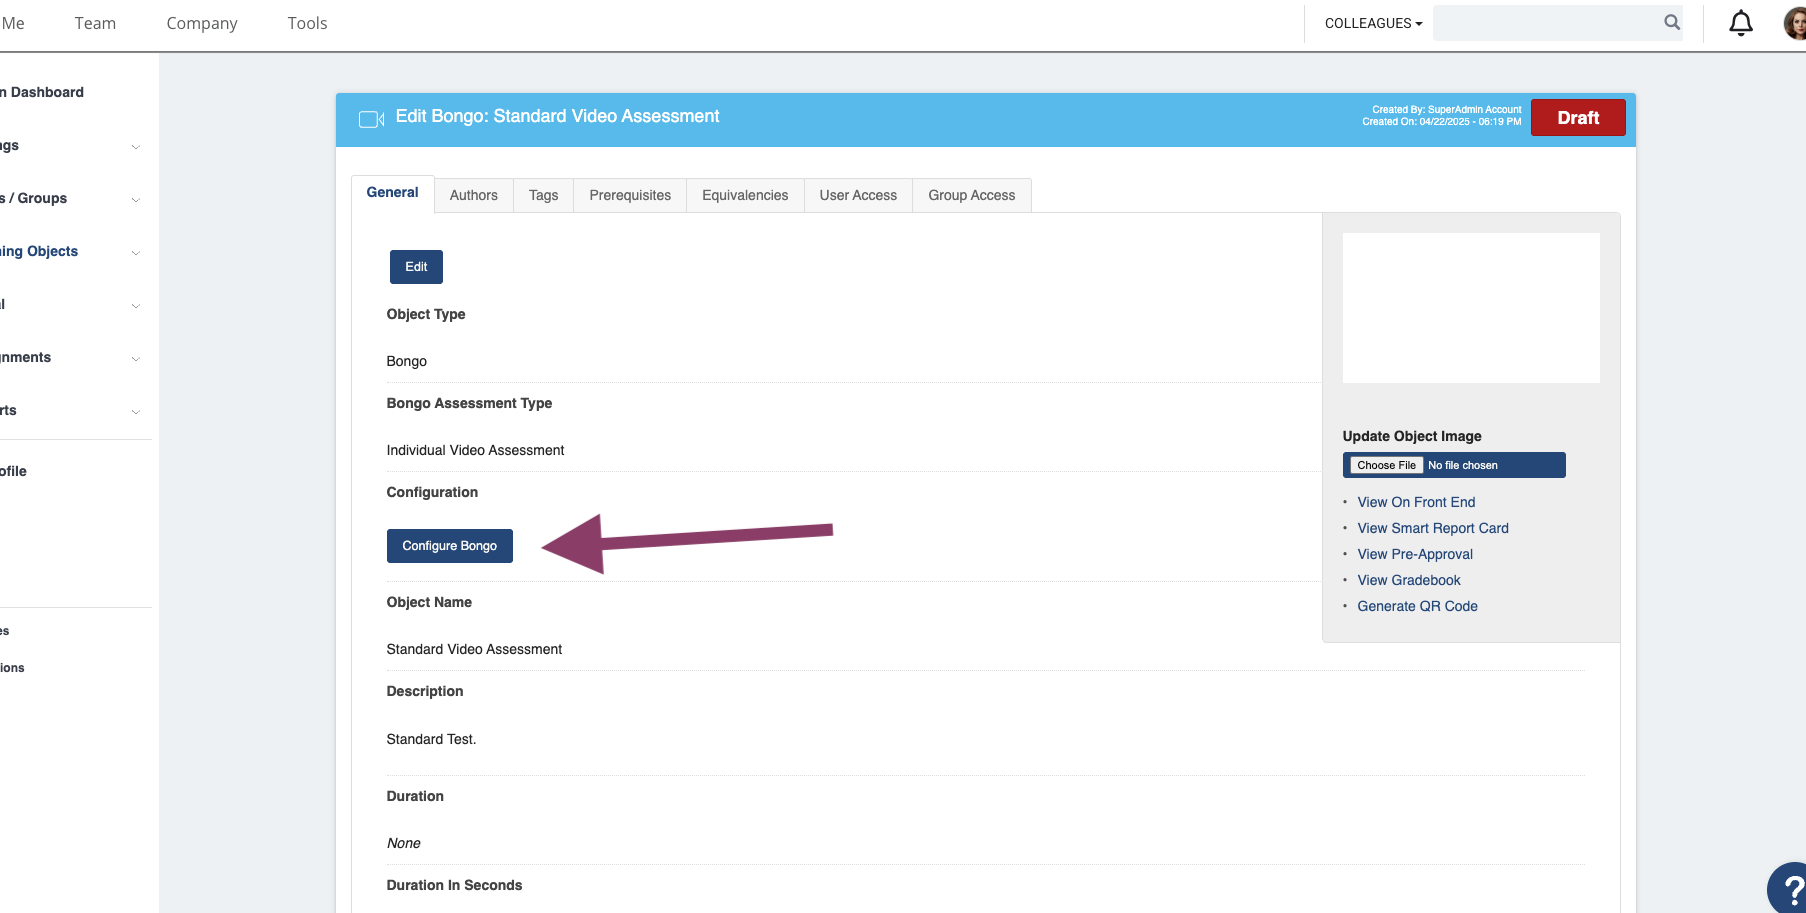Viewport: 1806px width, 913px height.
Task: Expand the Learning Objects sidebar chevron
Action: coord(136,253)
